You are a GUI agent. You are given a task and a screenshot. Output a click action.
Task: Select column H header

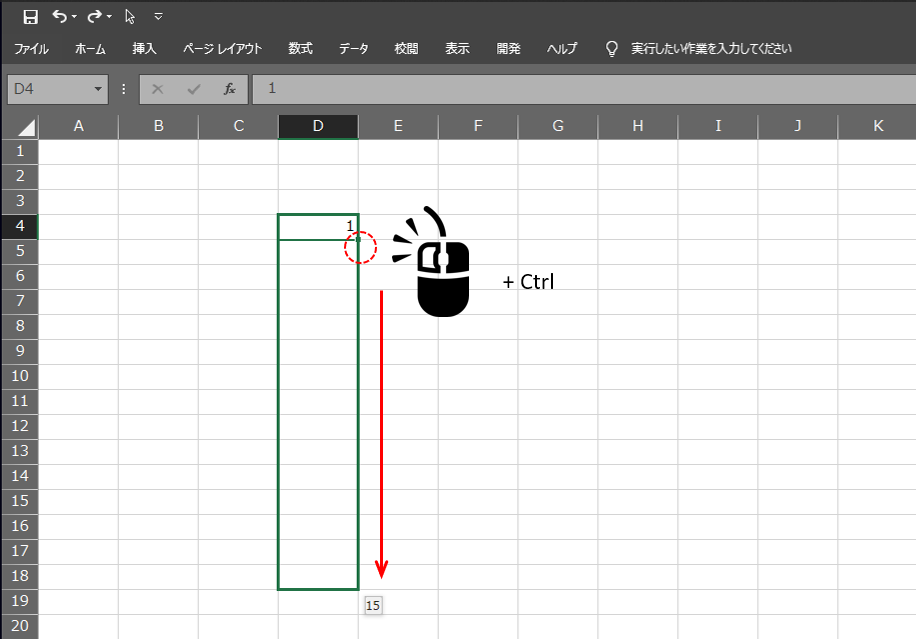point(638,126)
